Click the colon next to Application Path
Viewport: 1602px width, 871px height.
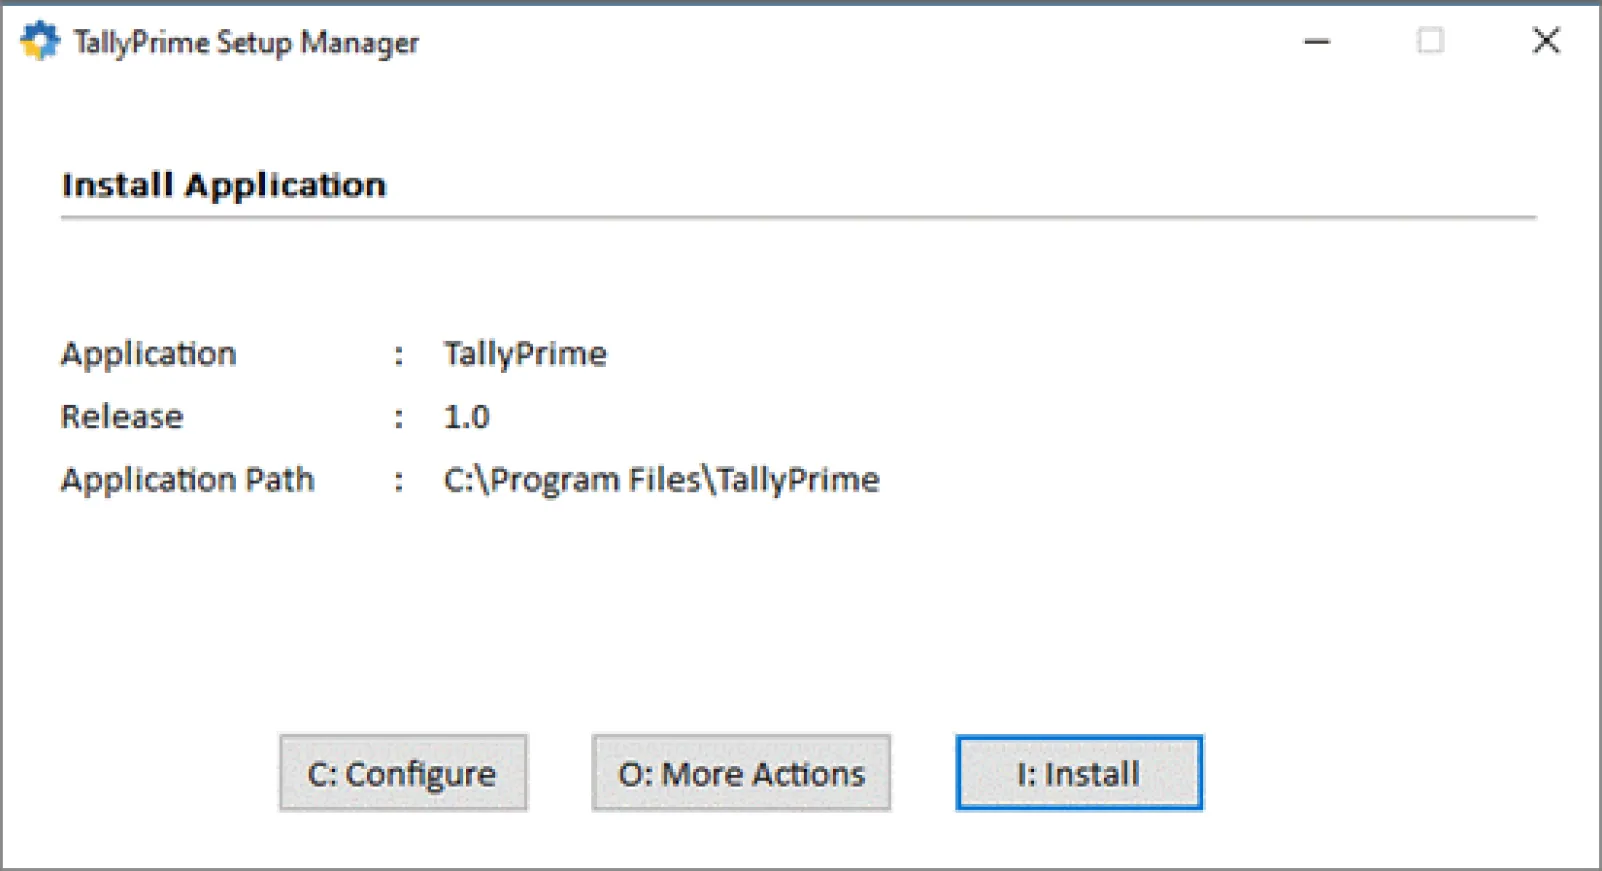(399, 481)
